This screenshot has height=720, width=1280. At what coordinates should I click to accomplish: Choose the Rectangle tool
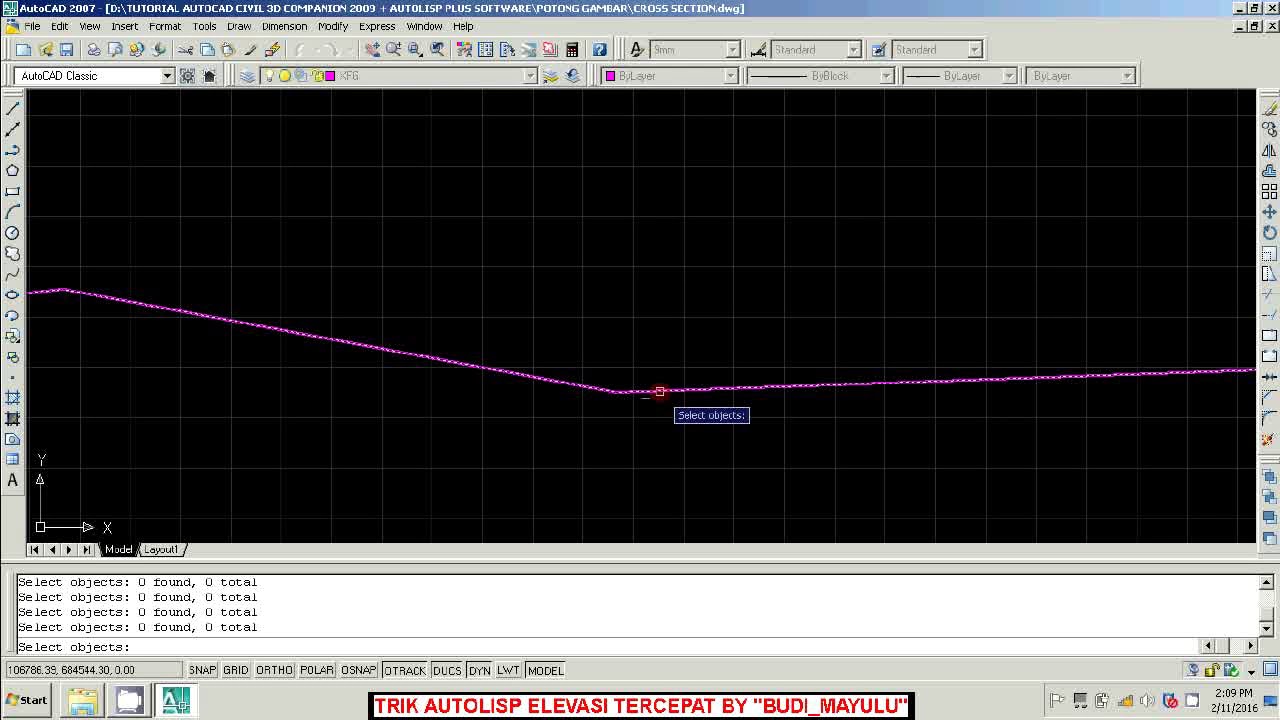click(12, 191)
